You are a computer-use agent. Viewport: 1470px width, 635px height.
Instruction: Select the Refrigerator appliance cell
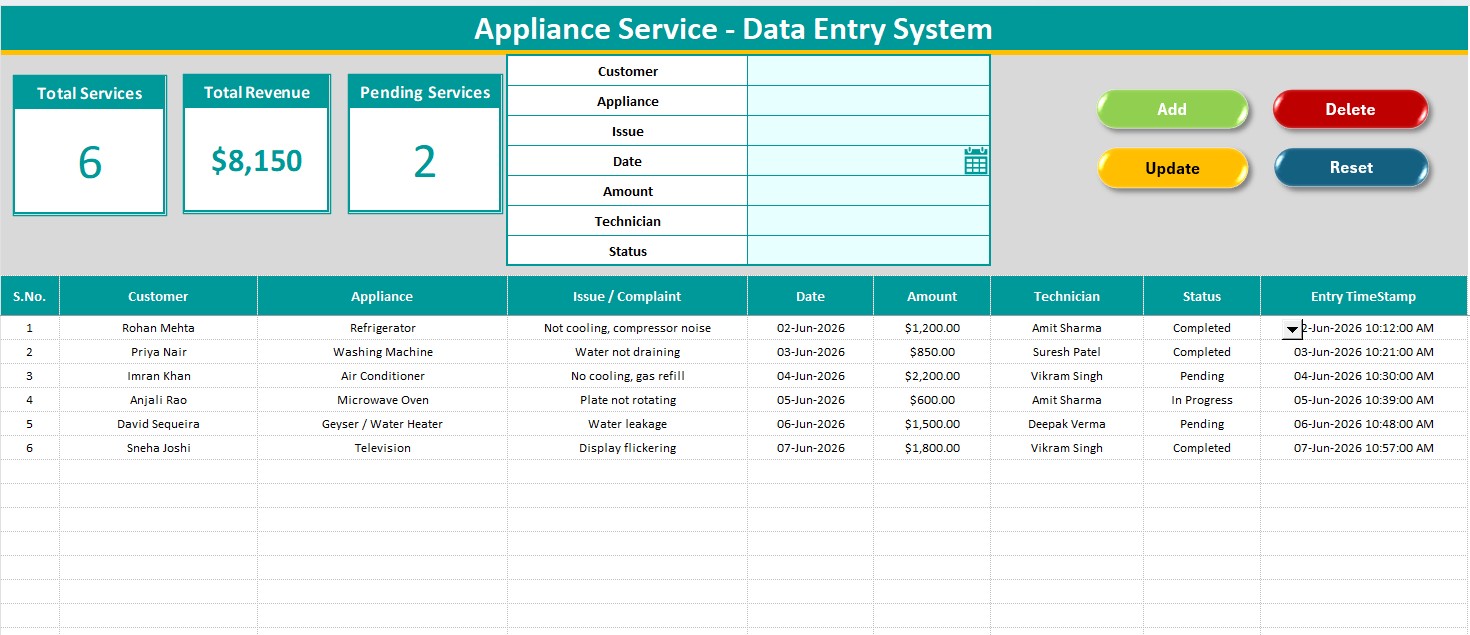pos(382,328)
